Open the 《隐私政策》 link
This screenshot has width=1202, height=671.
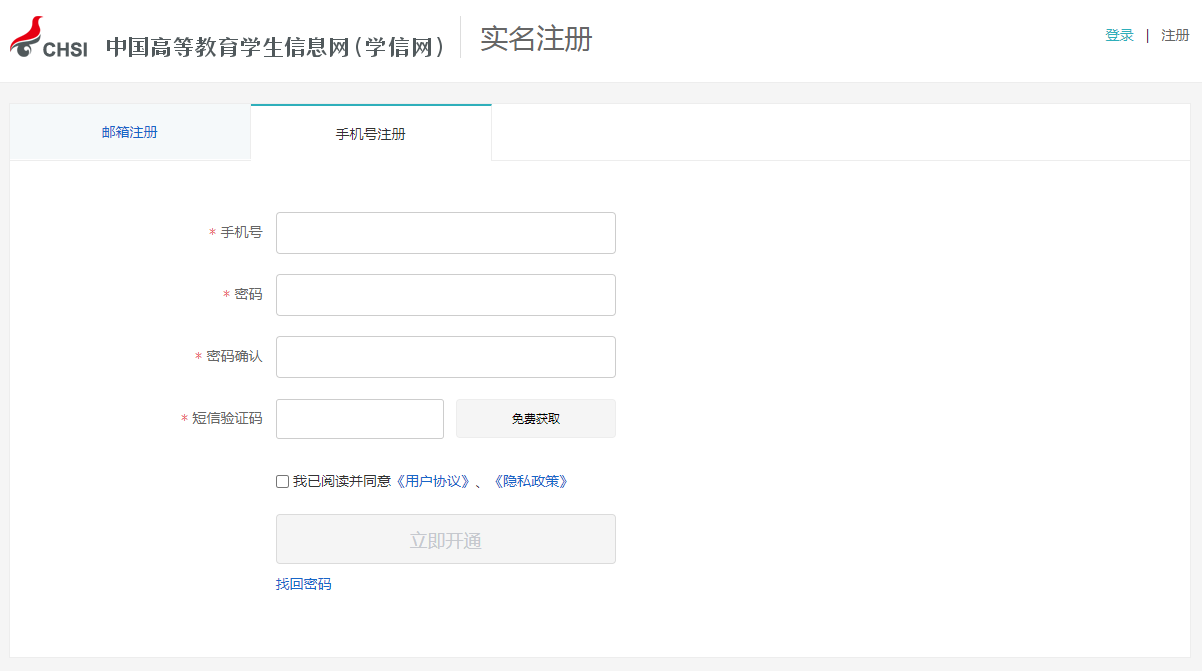tap(530, 481)
